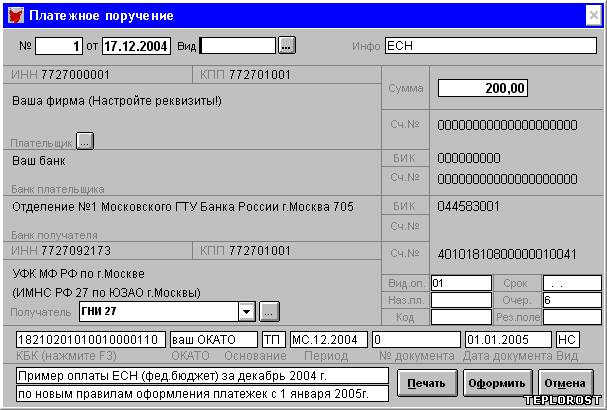Click the Период field МС.12.2004
The height and width of the screenshot is (410, 607).
[x=327, y=340]
